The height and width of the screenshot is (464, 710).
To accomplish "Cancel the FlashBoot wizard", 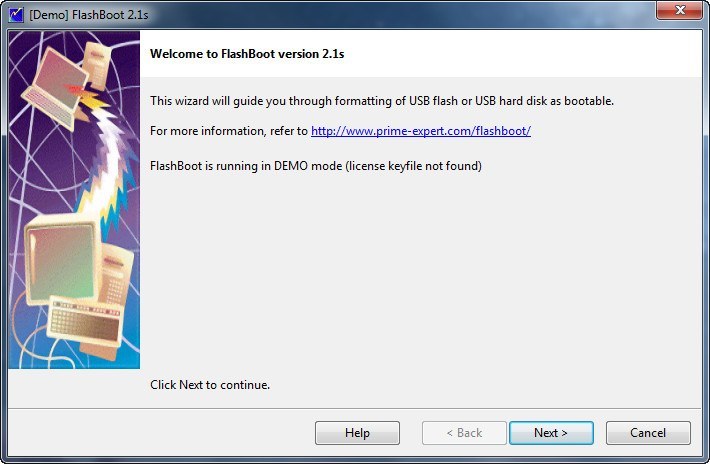I will click(648, 433).
